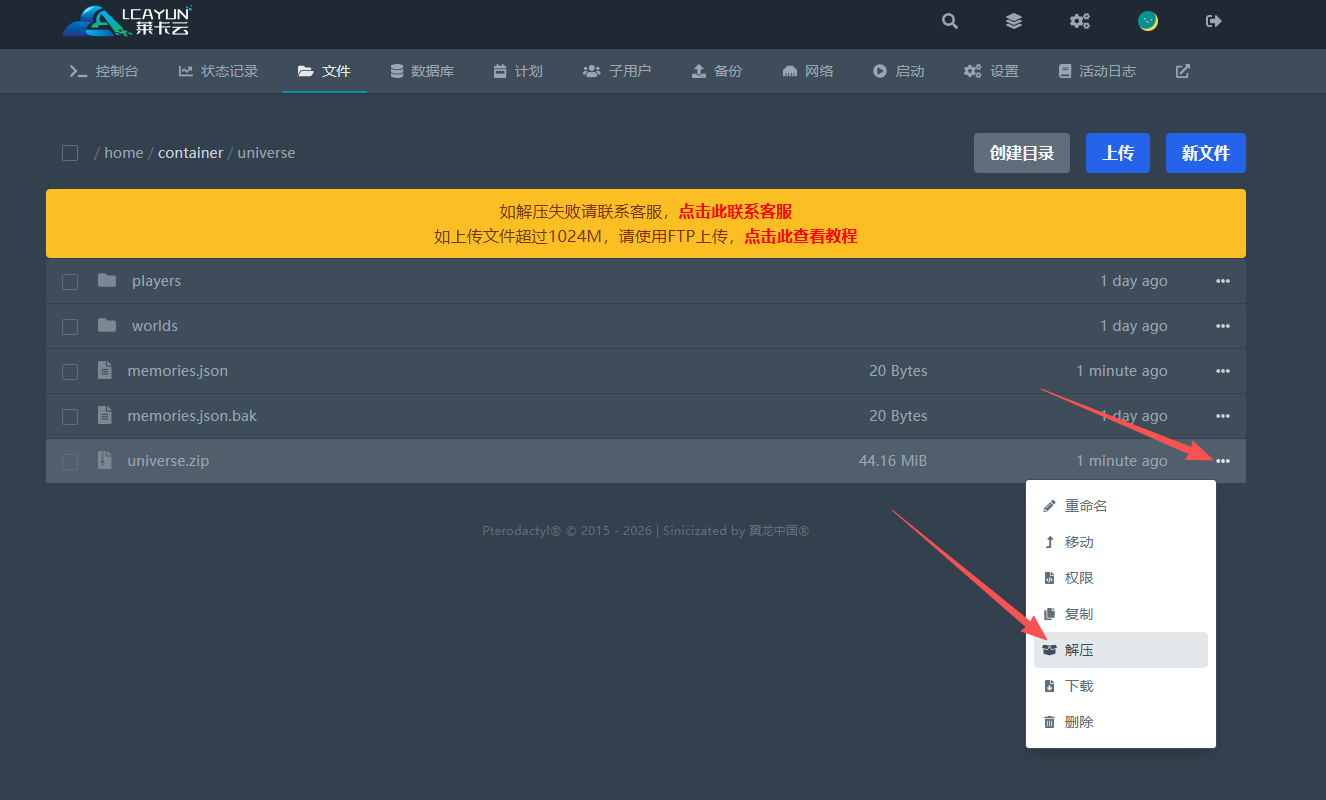Click the logout icon in header
The image size is (1326, 800).
click(x=1214, y=21)
